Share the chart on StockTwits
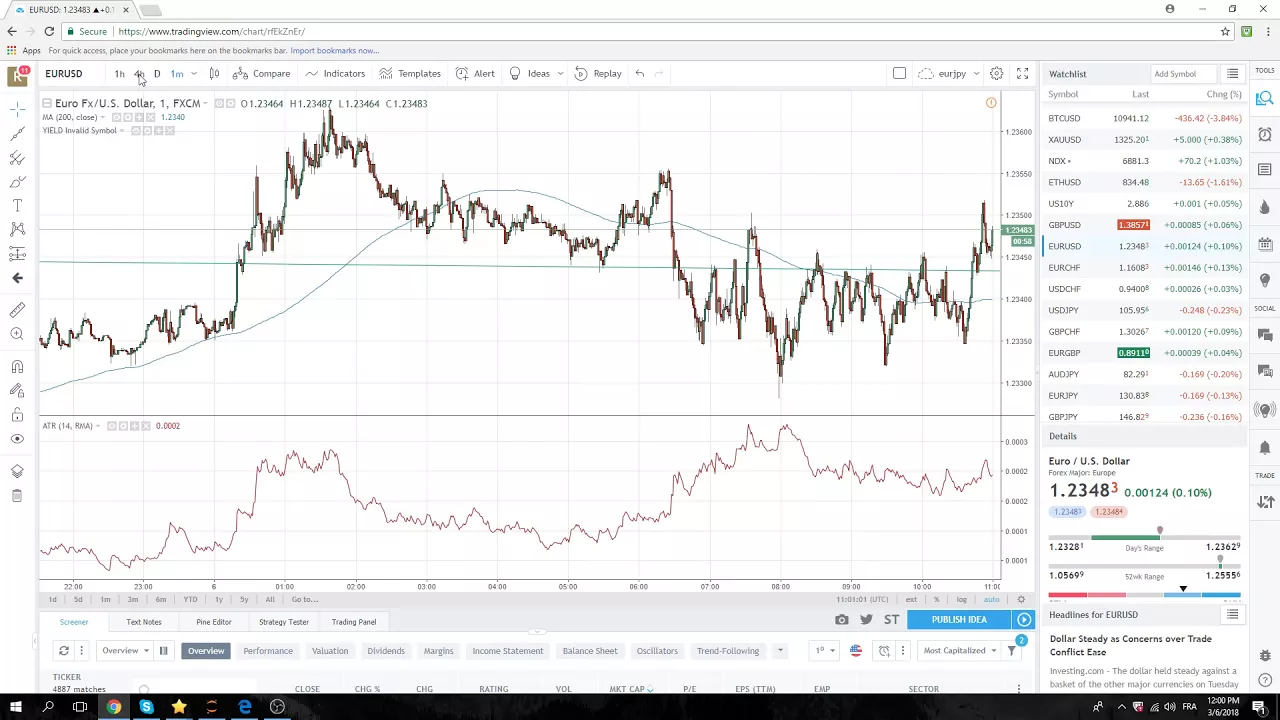Viewport: 1280px width, 720px height. [891, 620]
